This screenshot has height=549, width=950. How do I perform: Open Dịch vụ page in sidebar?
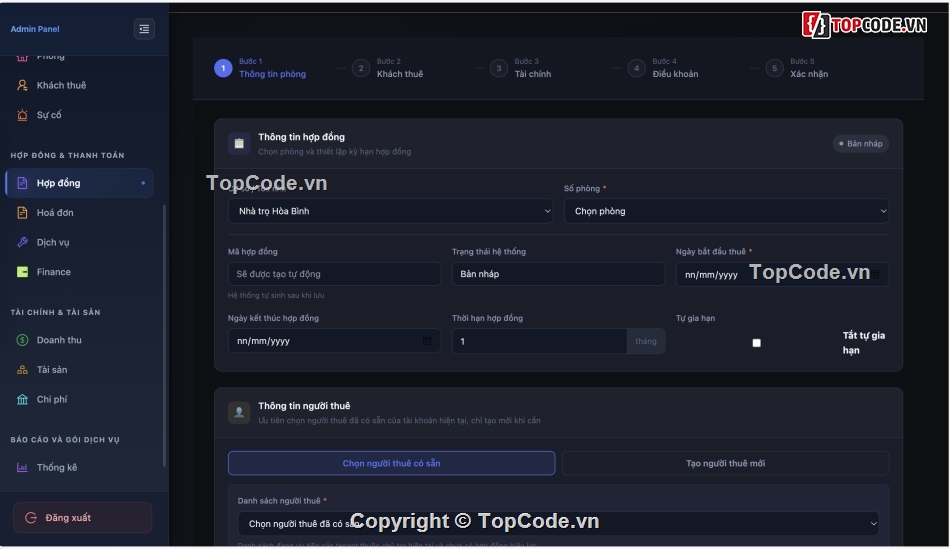79,242
